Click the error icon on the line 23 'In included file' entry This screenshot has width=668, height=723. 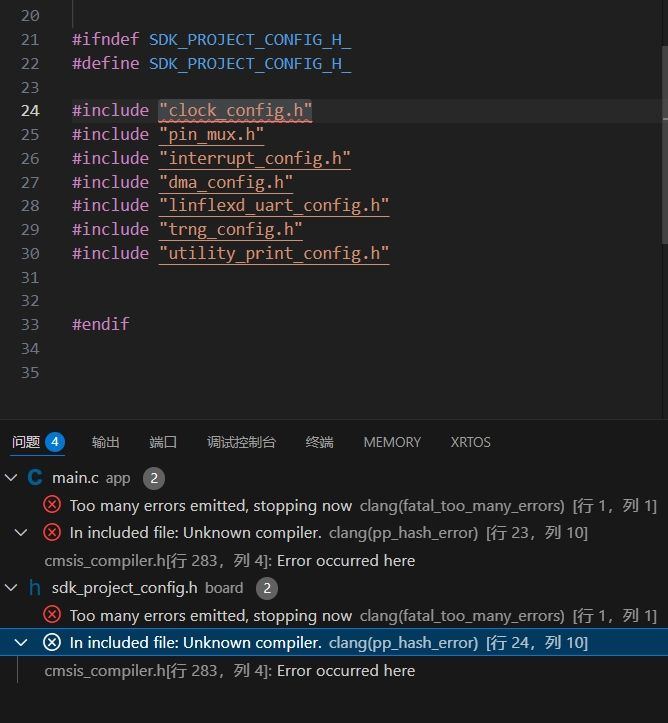[52, 533]
